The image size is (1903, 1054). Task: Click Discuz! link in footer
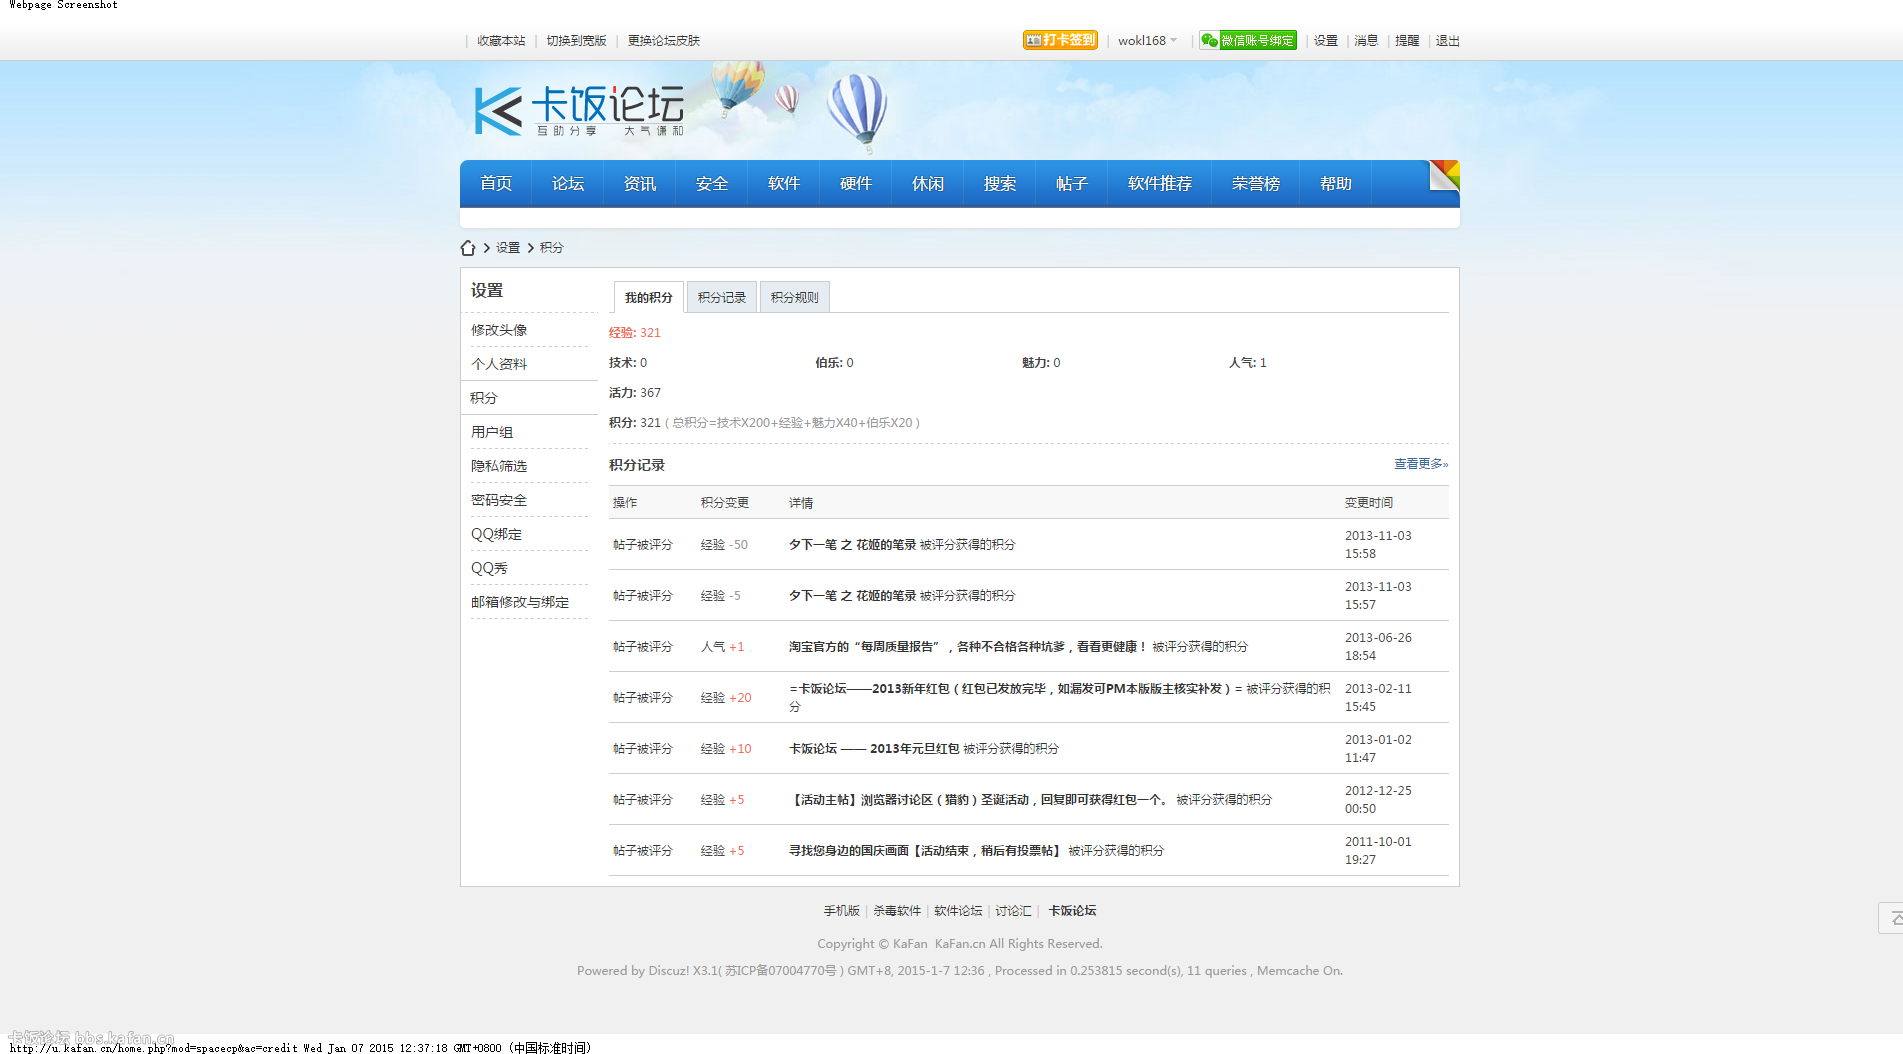669,971
